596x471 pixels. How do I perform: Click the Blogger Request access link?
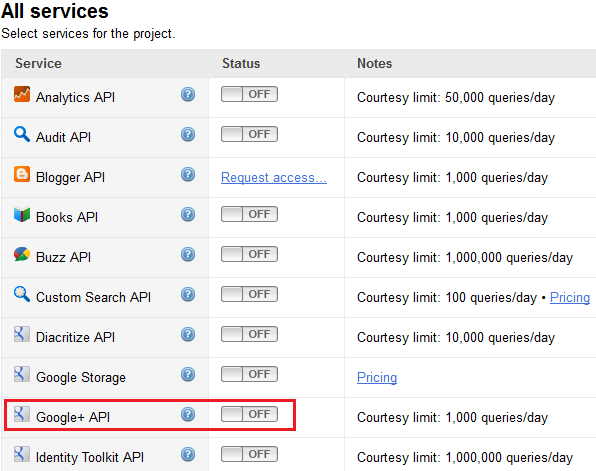(x=274, y=178)
